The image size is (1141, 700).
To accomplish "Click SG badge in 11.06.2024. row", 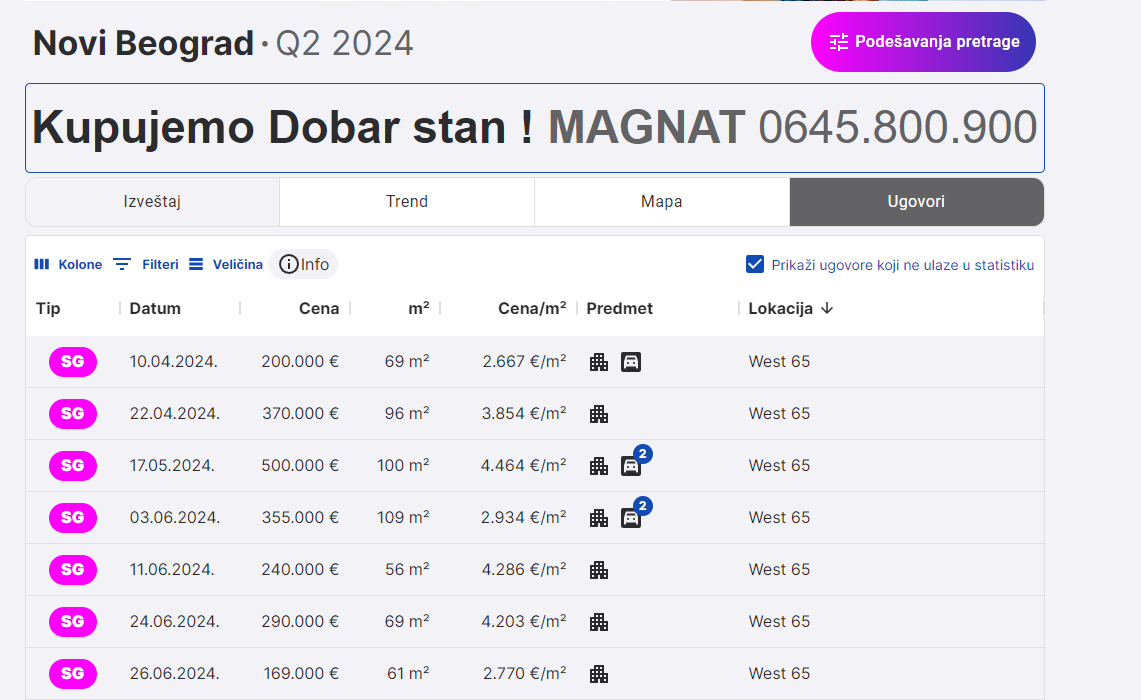I will (73, 570).
